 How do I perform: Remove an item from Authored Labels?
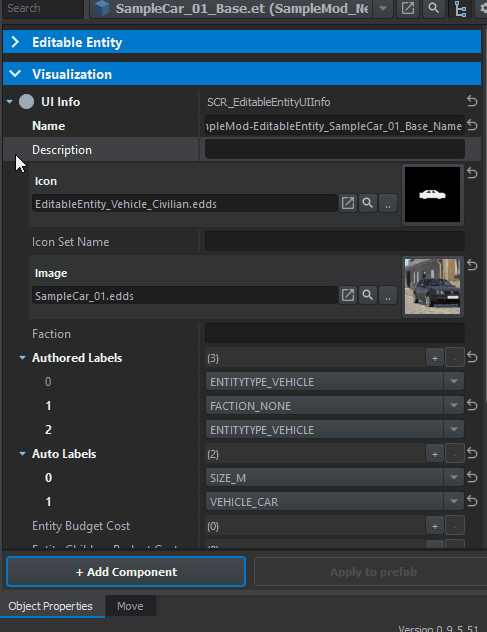tap(455, 358)
